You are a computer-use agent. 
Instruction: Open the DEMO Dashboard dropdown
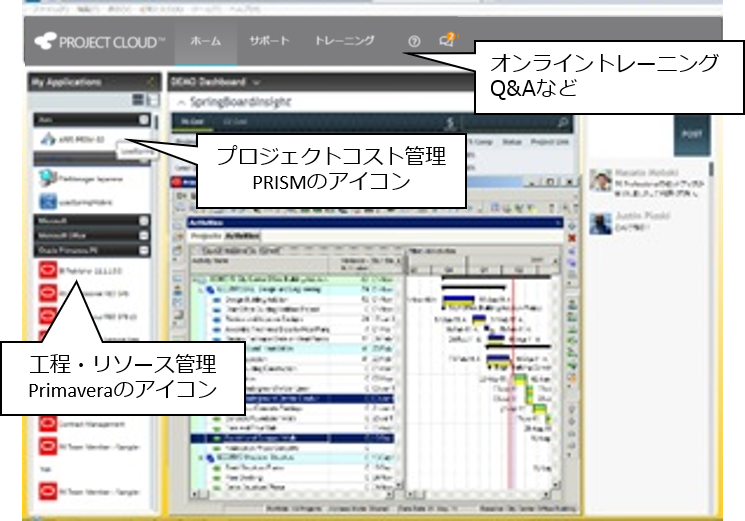(x=257, y=83)
